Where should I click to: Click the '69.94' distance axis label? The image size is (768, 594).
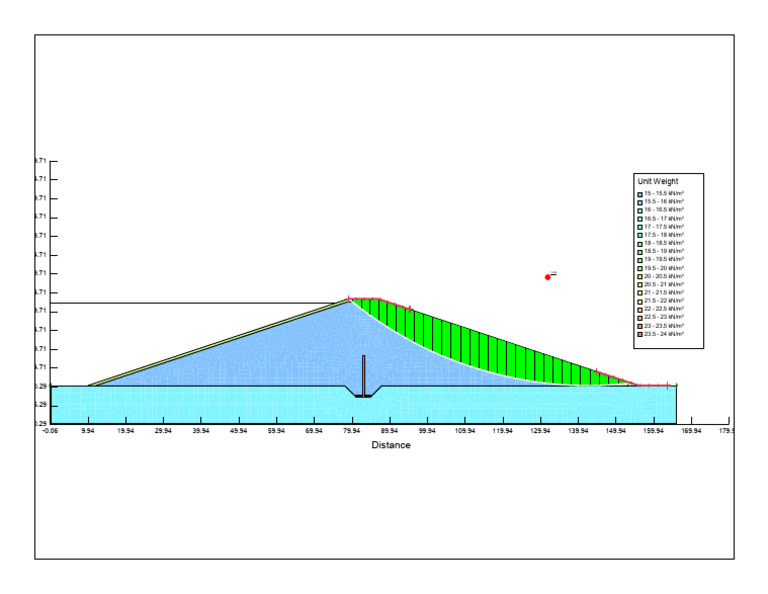point(314,431)
